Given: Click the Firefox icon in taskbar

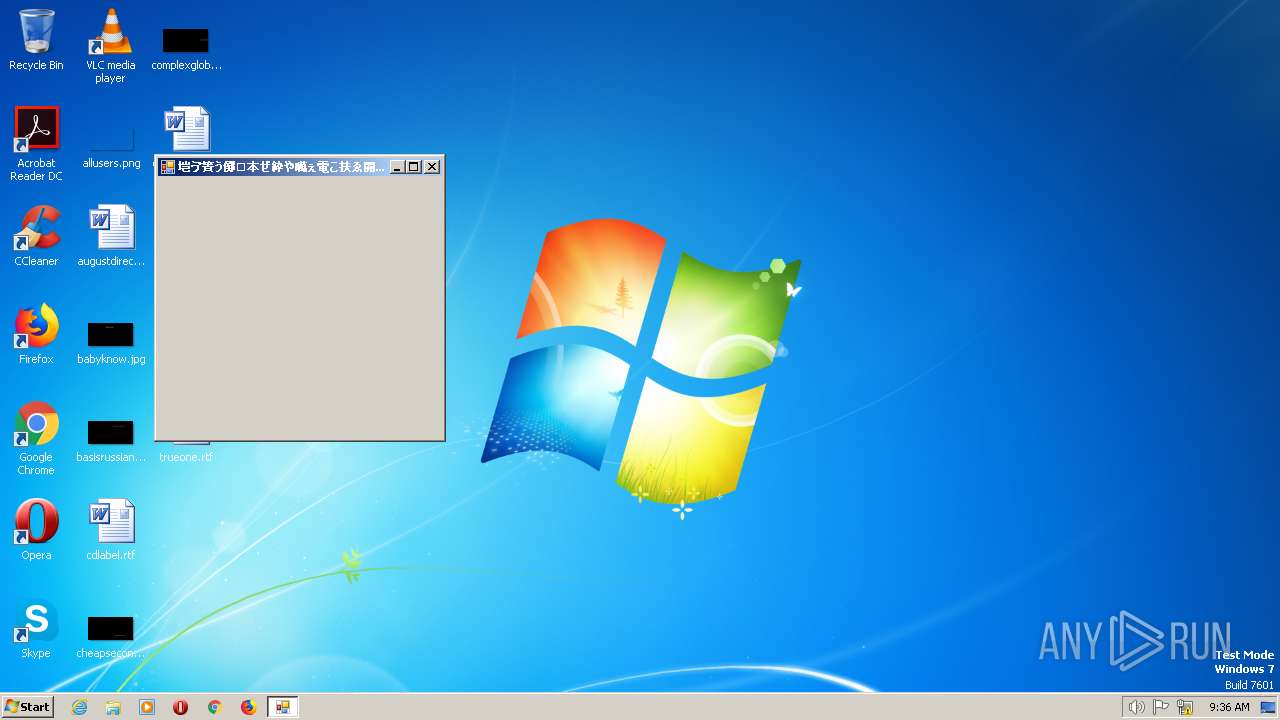Looking at the screenshot, I should click(248, 707).
